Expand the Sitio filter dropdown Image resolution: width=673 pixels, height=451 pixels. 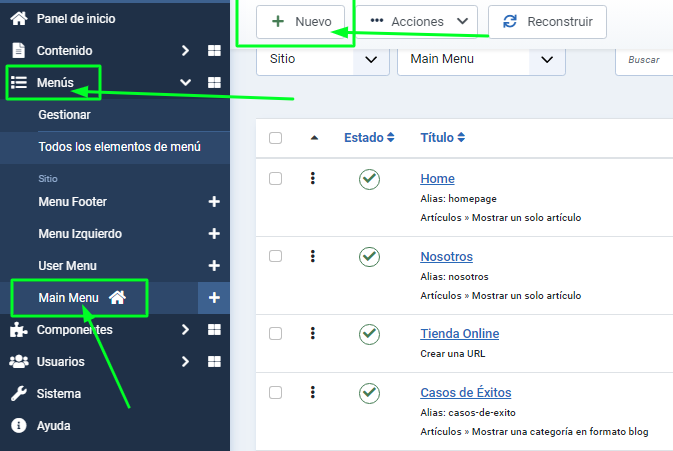(322, 59)
